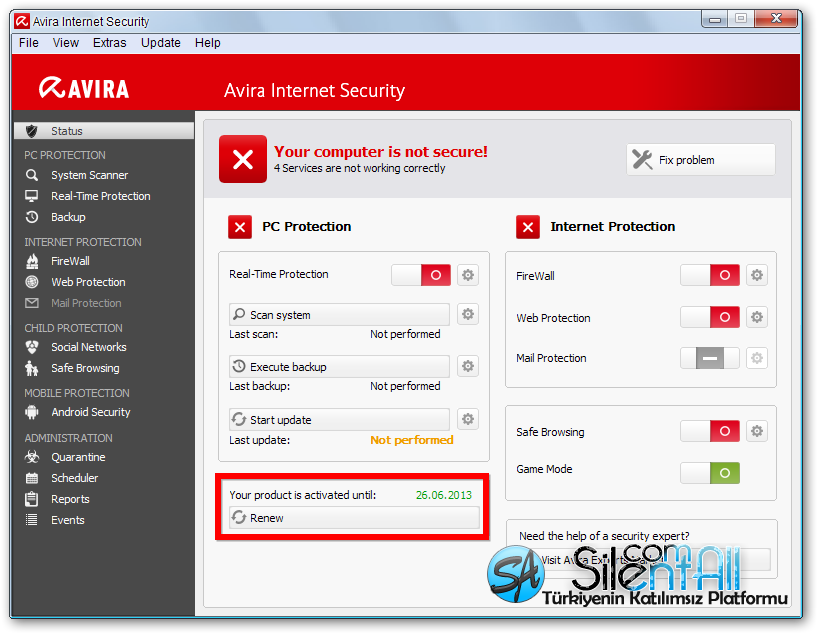Open the Social Networks icon in sidebar
818x634 pixels.
point(32,347)
